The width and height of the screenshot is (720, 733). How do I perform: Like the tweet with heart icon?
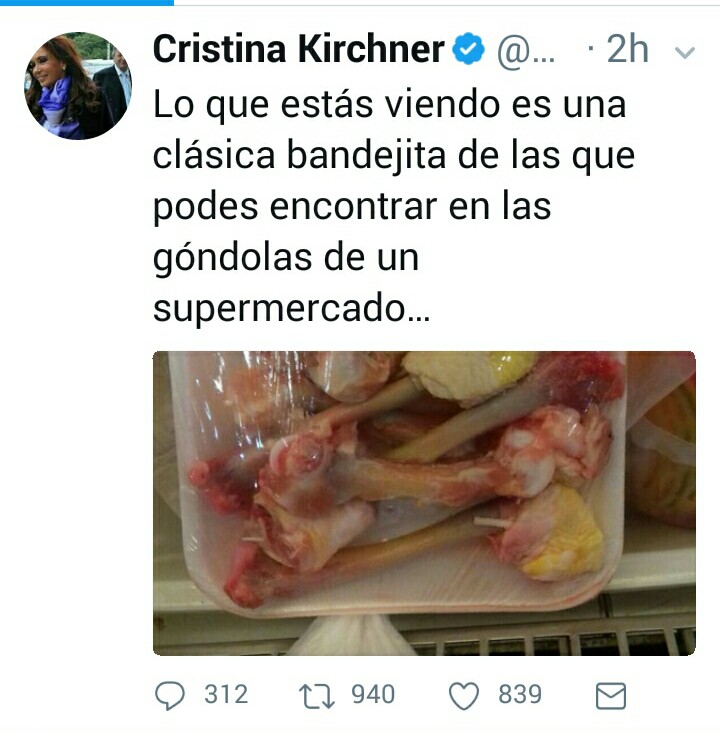464,696
